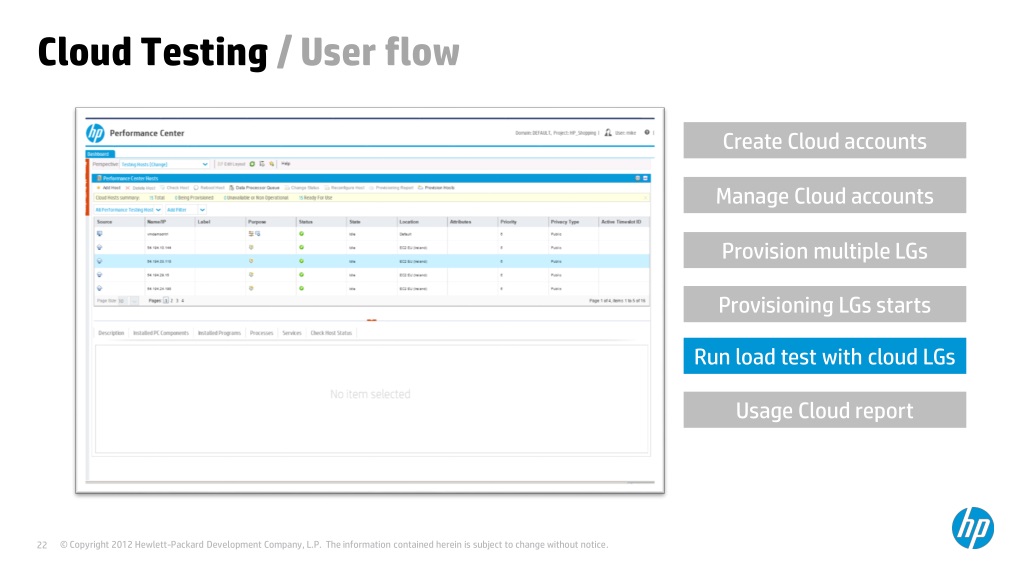Click Check Host in the hosts toolbar

175,188
